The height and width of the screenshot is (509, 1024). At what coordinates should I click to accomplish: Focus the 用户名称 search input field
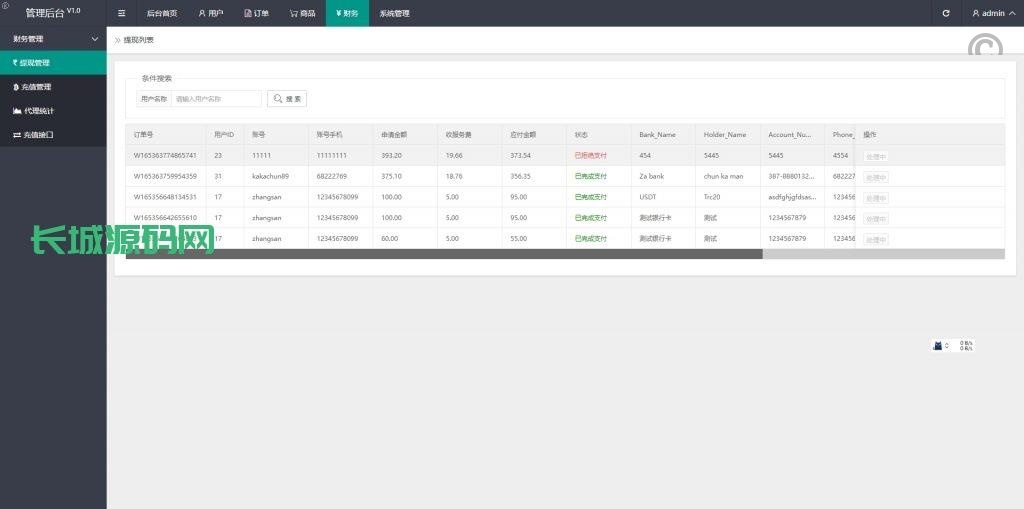(x=216, y=99)
